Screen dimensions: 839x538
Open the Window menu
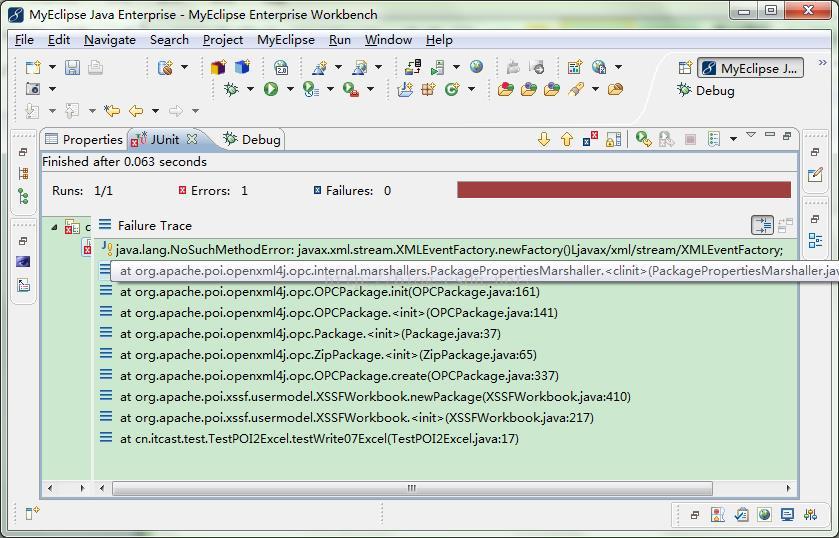point(388,40)
